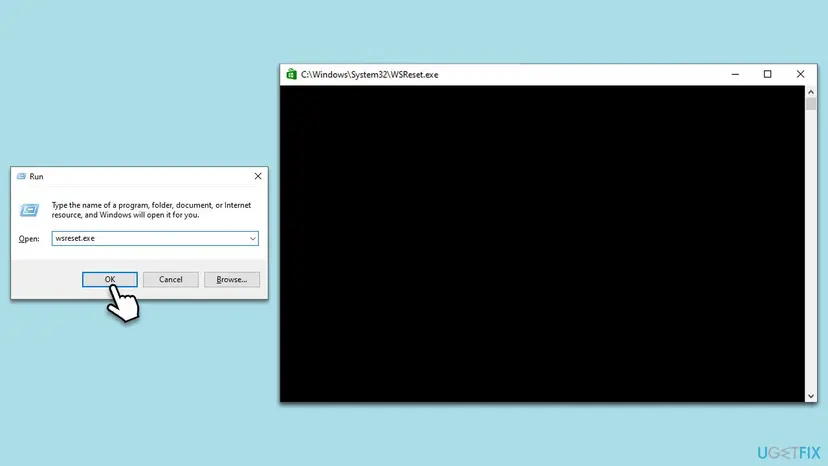Cancel the Run dialog
Viewport: 828px width, 466px height.
tap(171, 279)
